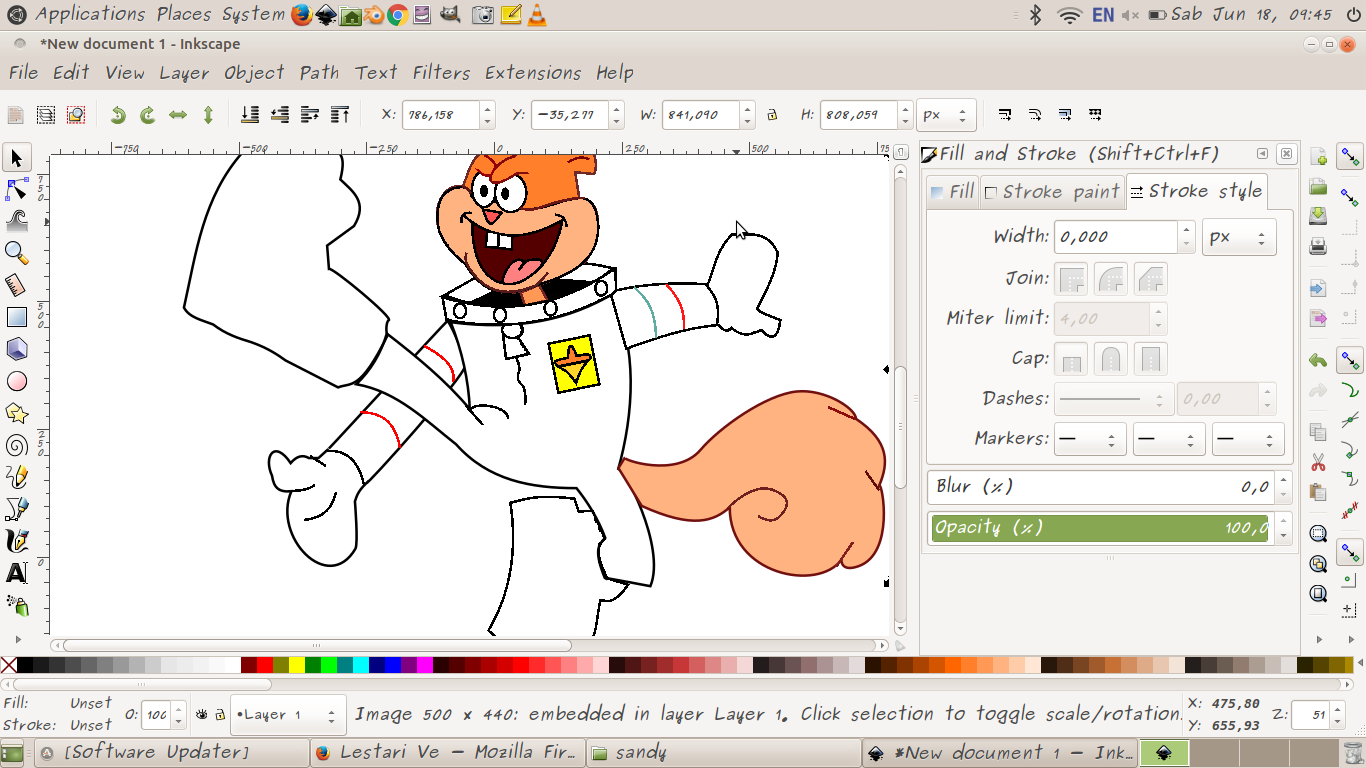
Task: Toggle the Layer 1 lock icon
Action: [x=219, y=715]
